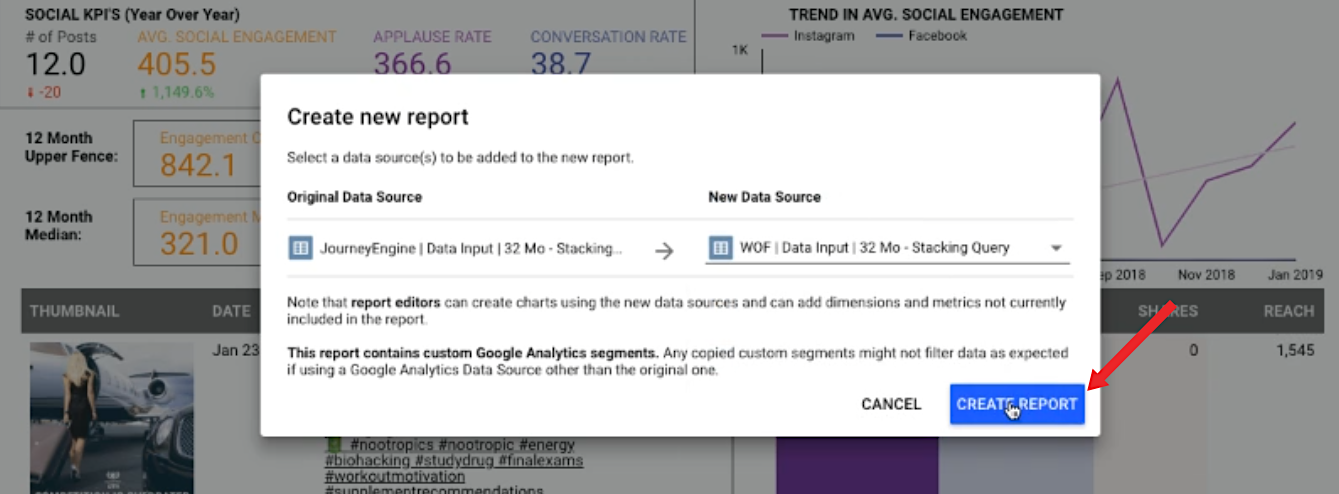Open the New Data Source dropdown arrow
Viewport: 1339px width, 494px height.
coord(1056,248)
